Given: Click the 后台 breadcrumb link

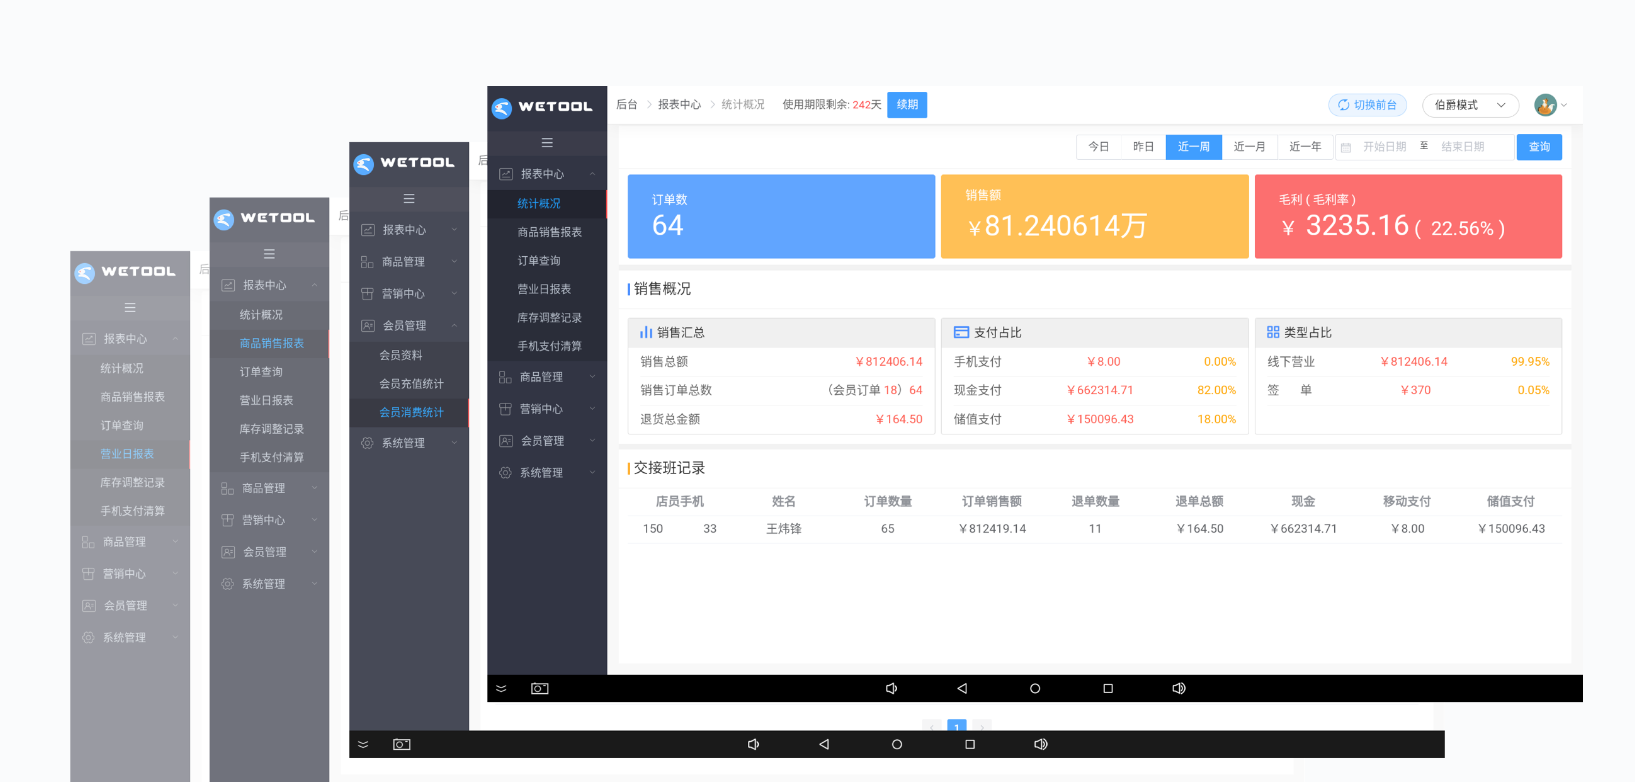Looking at the screenshot, I should coord(627,105).
